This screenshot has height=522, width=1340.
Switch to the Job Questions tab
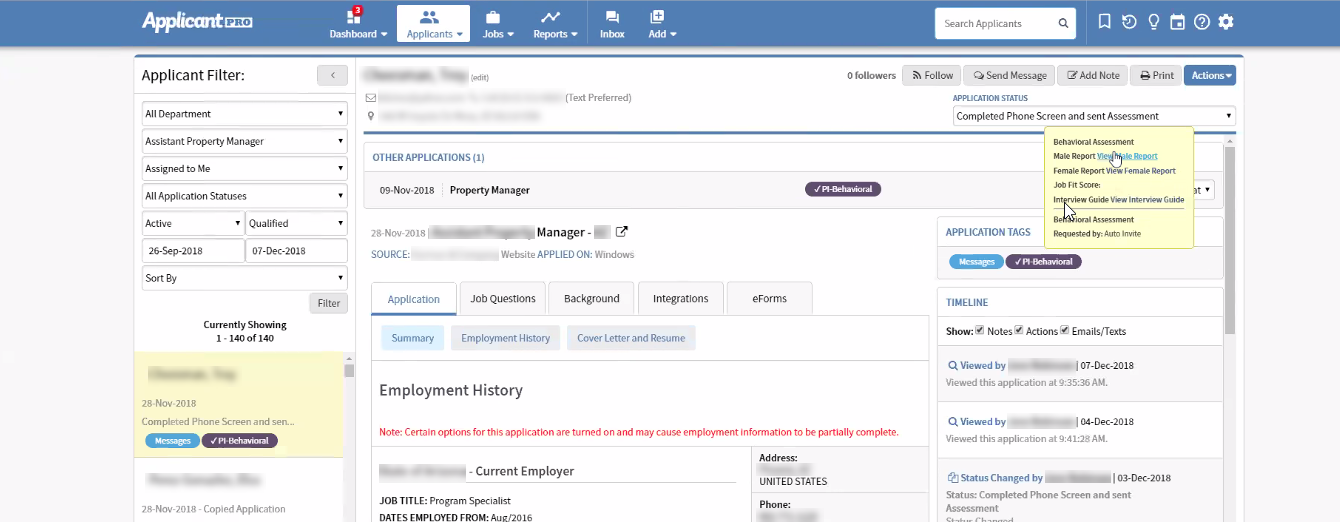(503, 299)
